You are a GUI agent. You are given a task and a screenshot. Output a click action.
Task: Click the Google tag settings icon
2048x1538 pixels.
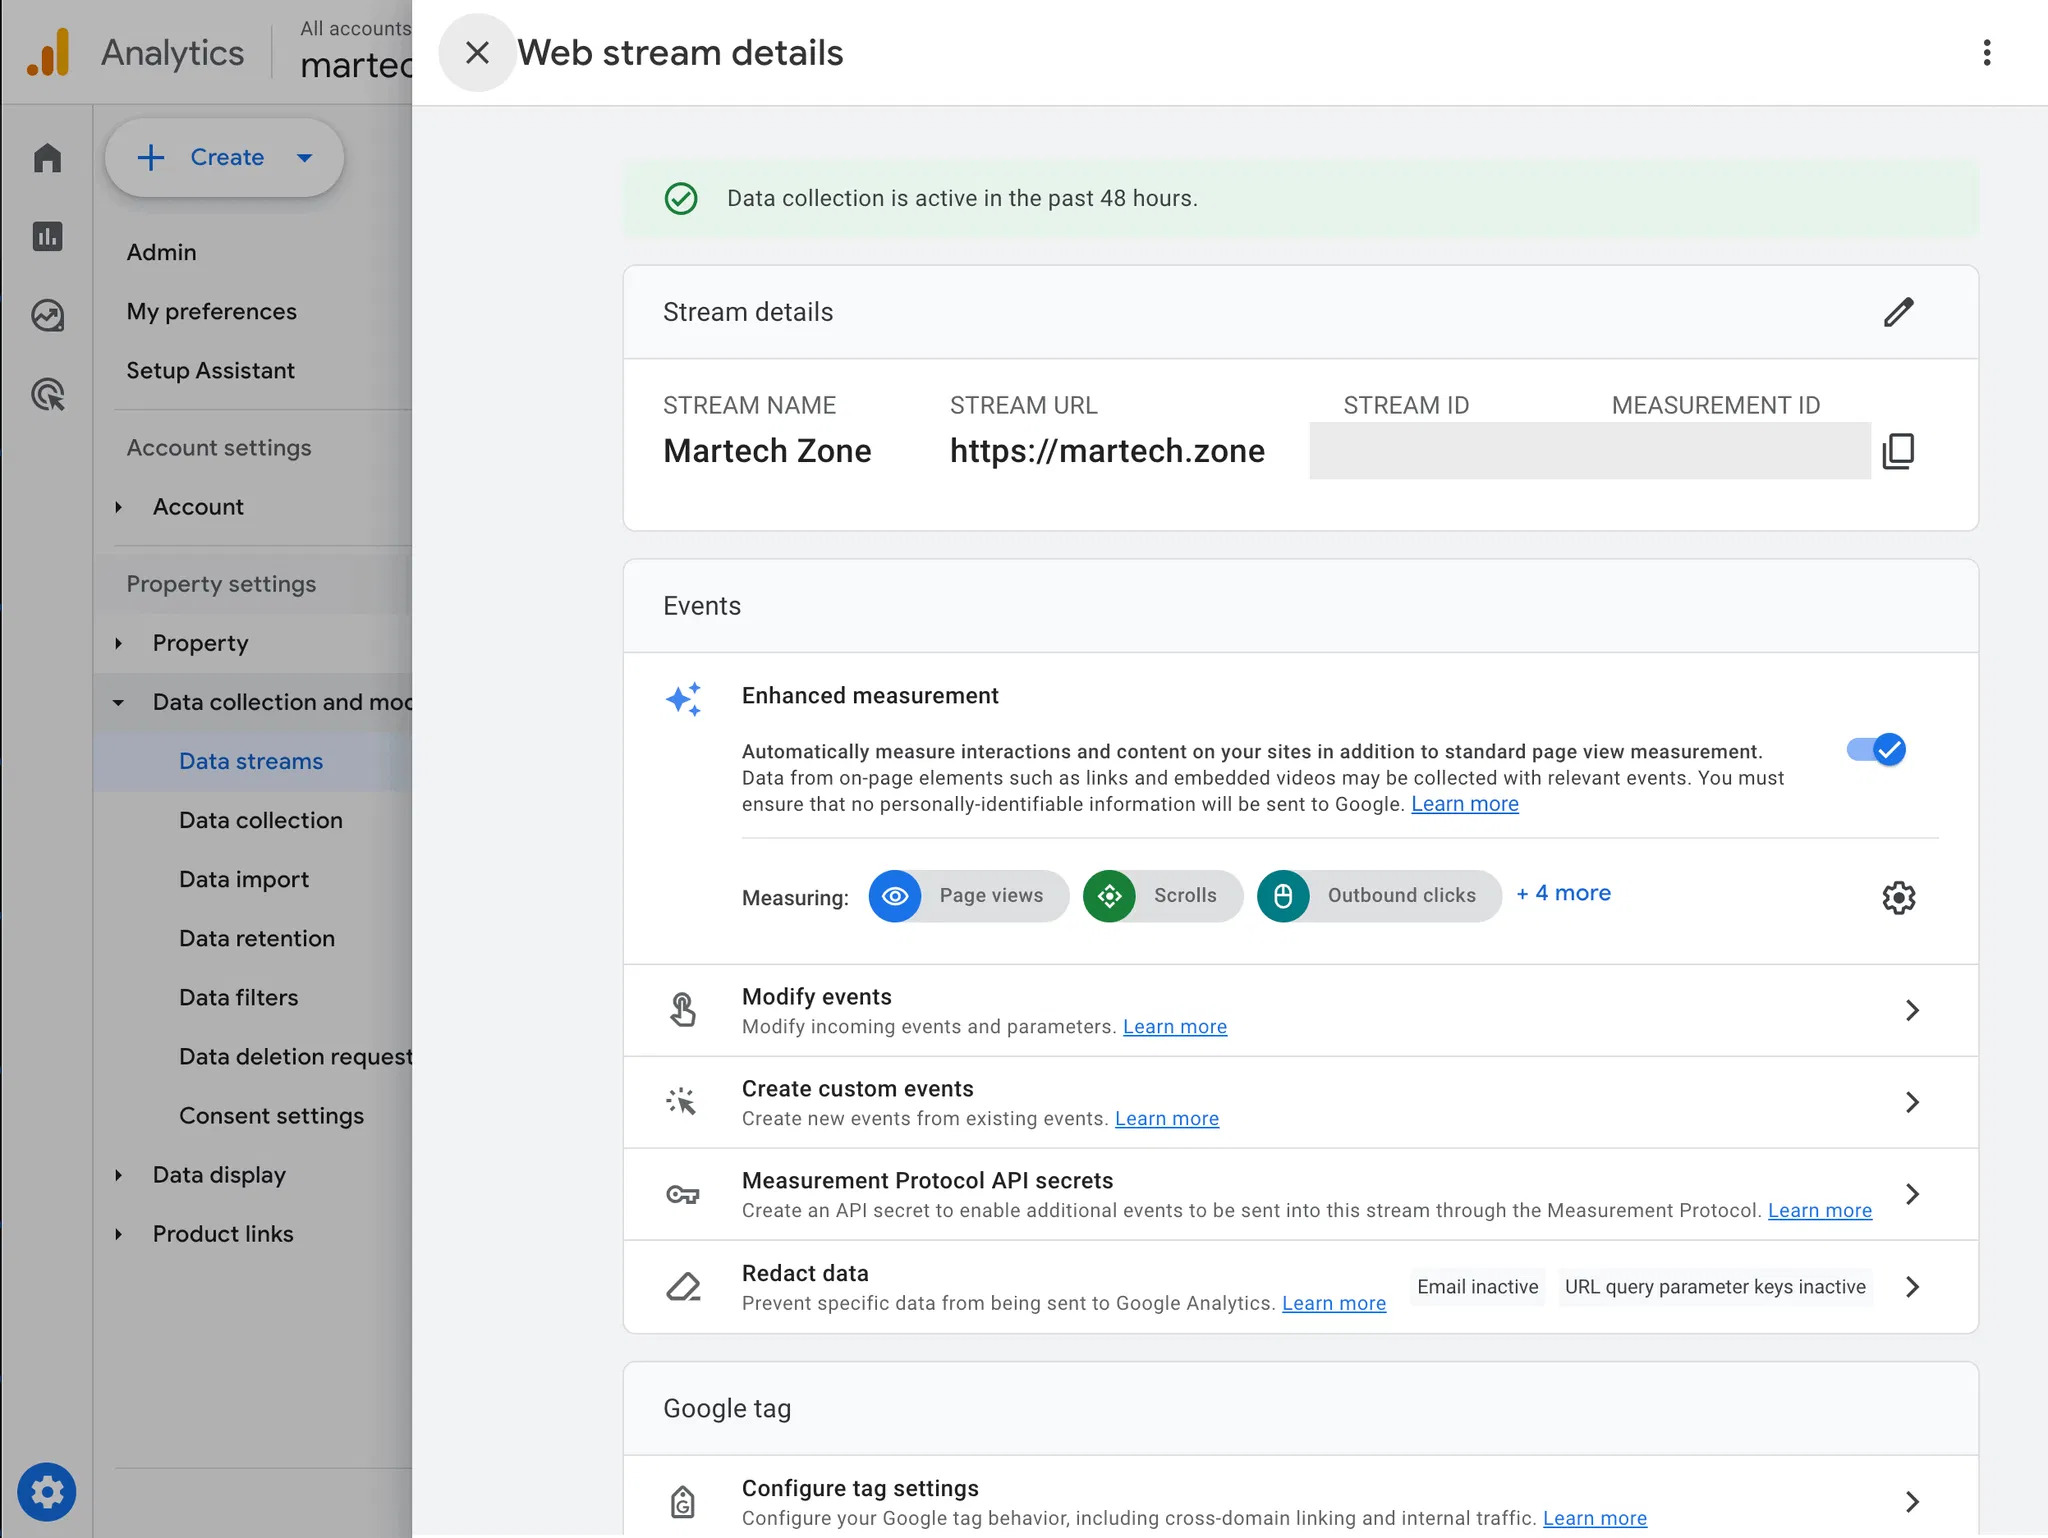click(683, 1502)
